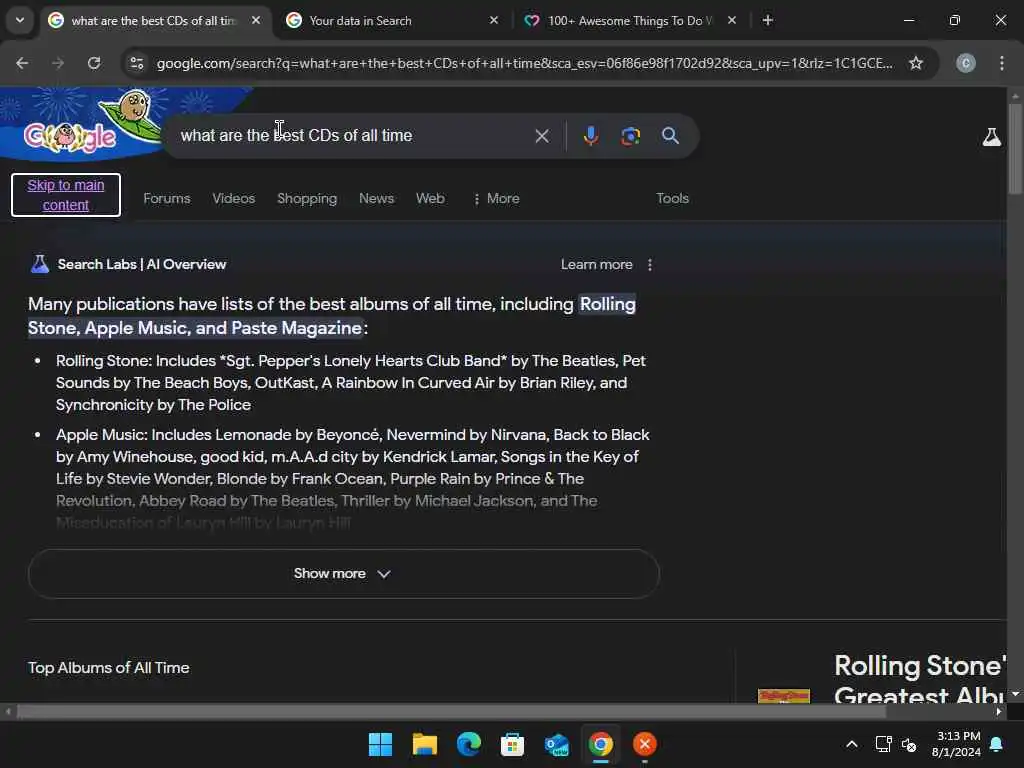Click the Chrome taskbar icon

600,744
